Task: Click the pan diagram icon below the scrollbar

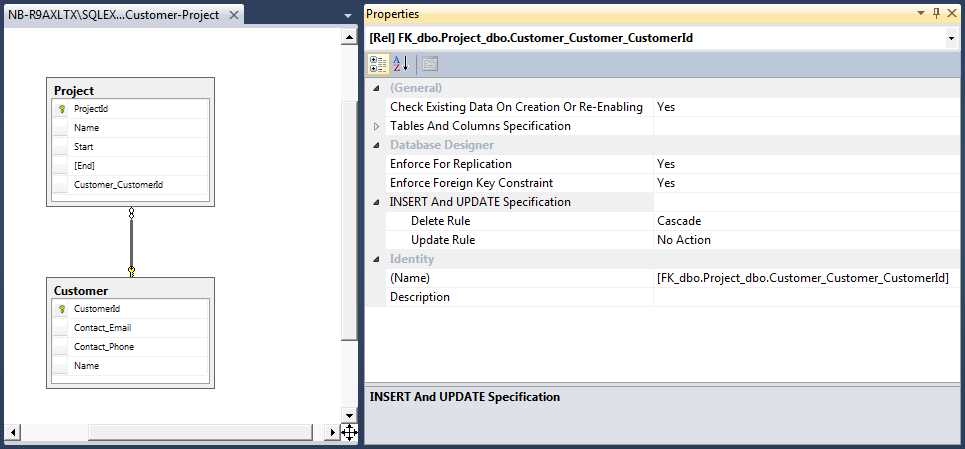Action: (349, 432)
